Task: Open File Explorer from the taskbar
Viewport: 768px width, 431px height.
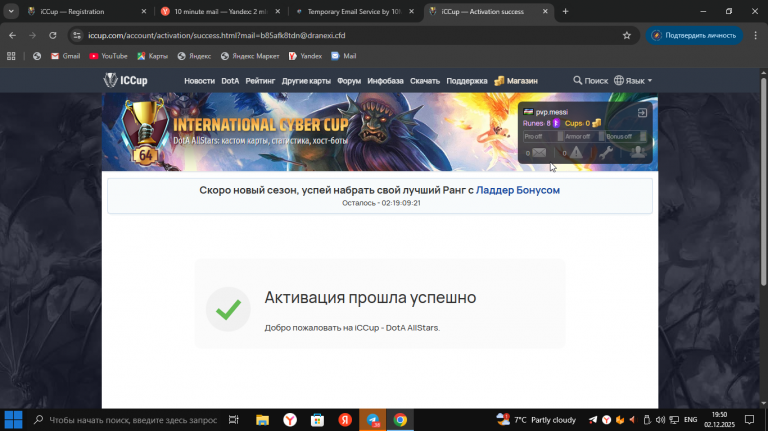Action: [x=263, y=420]
